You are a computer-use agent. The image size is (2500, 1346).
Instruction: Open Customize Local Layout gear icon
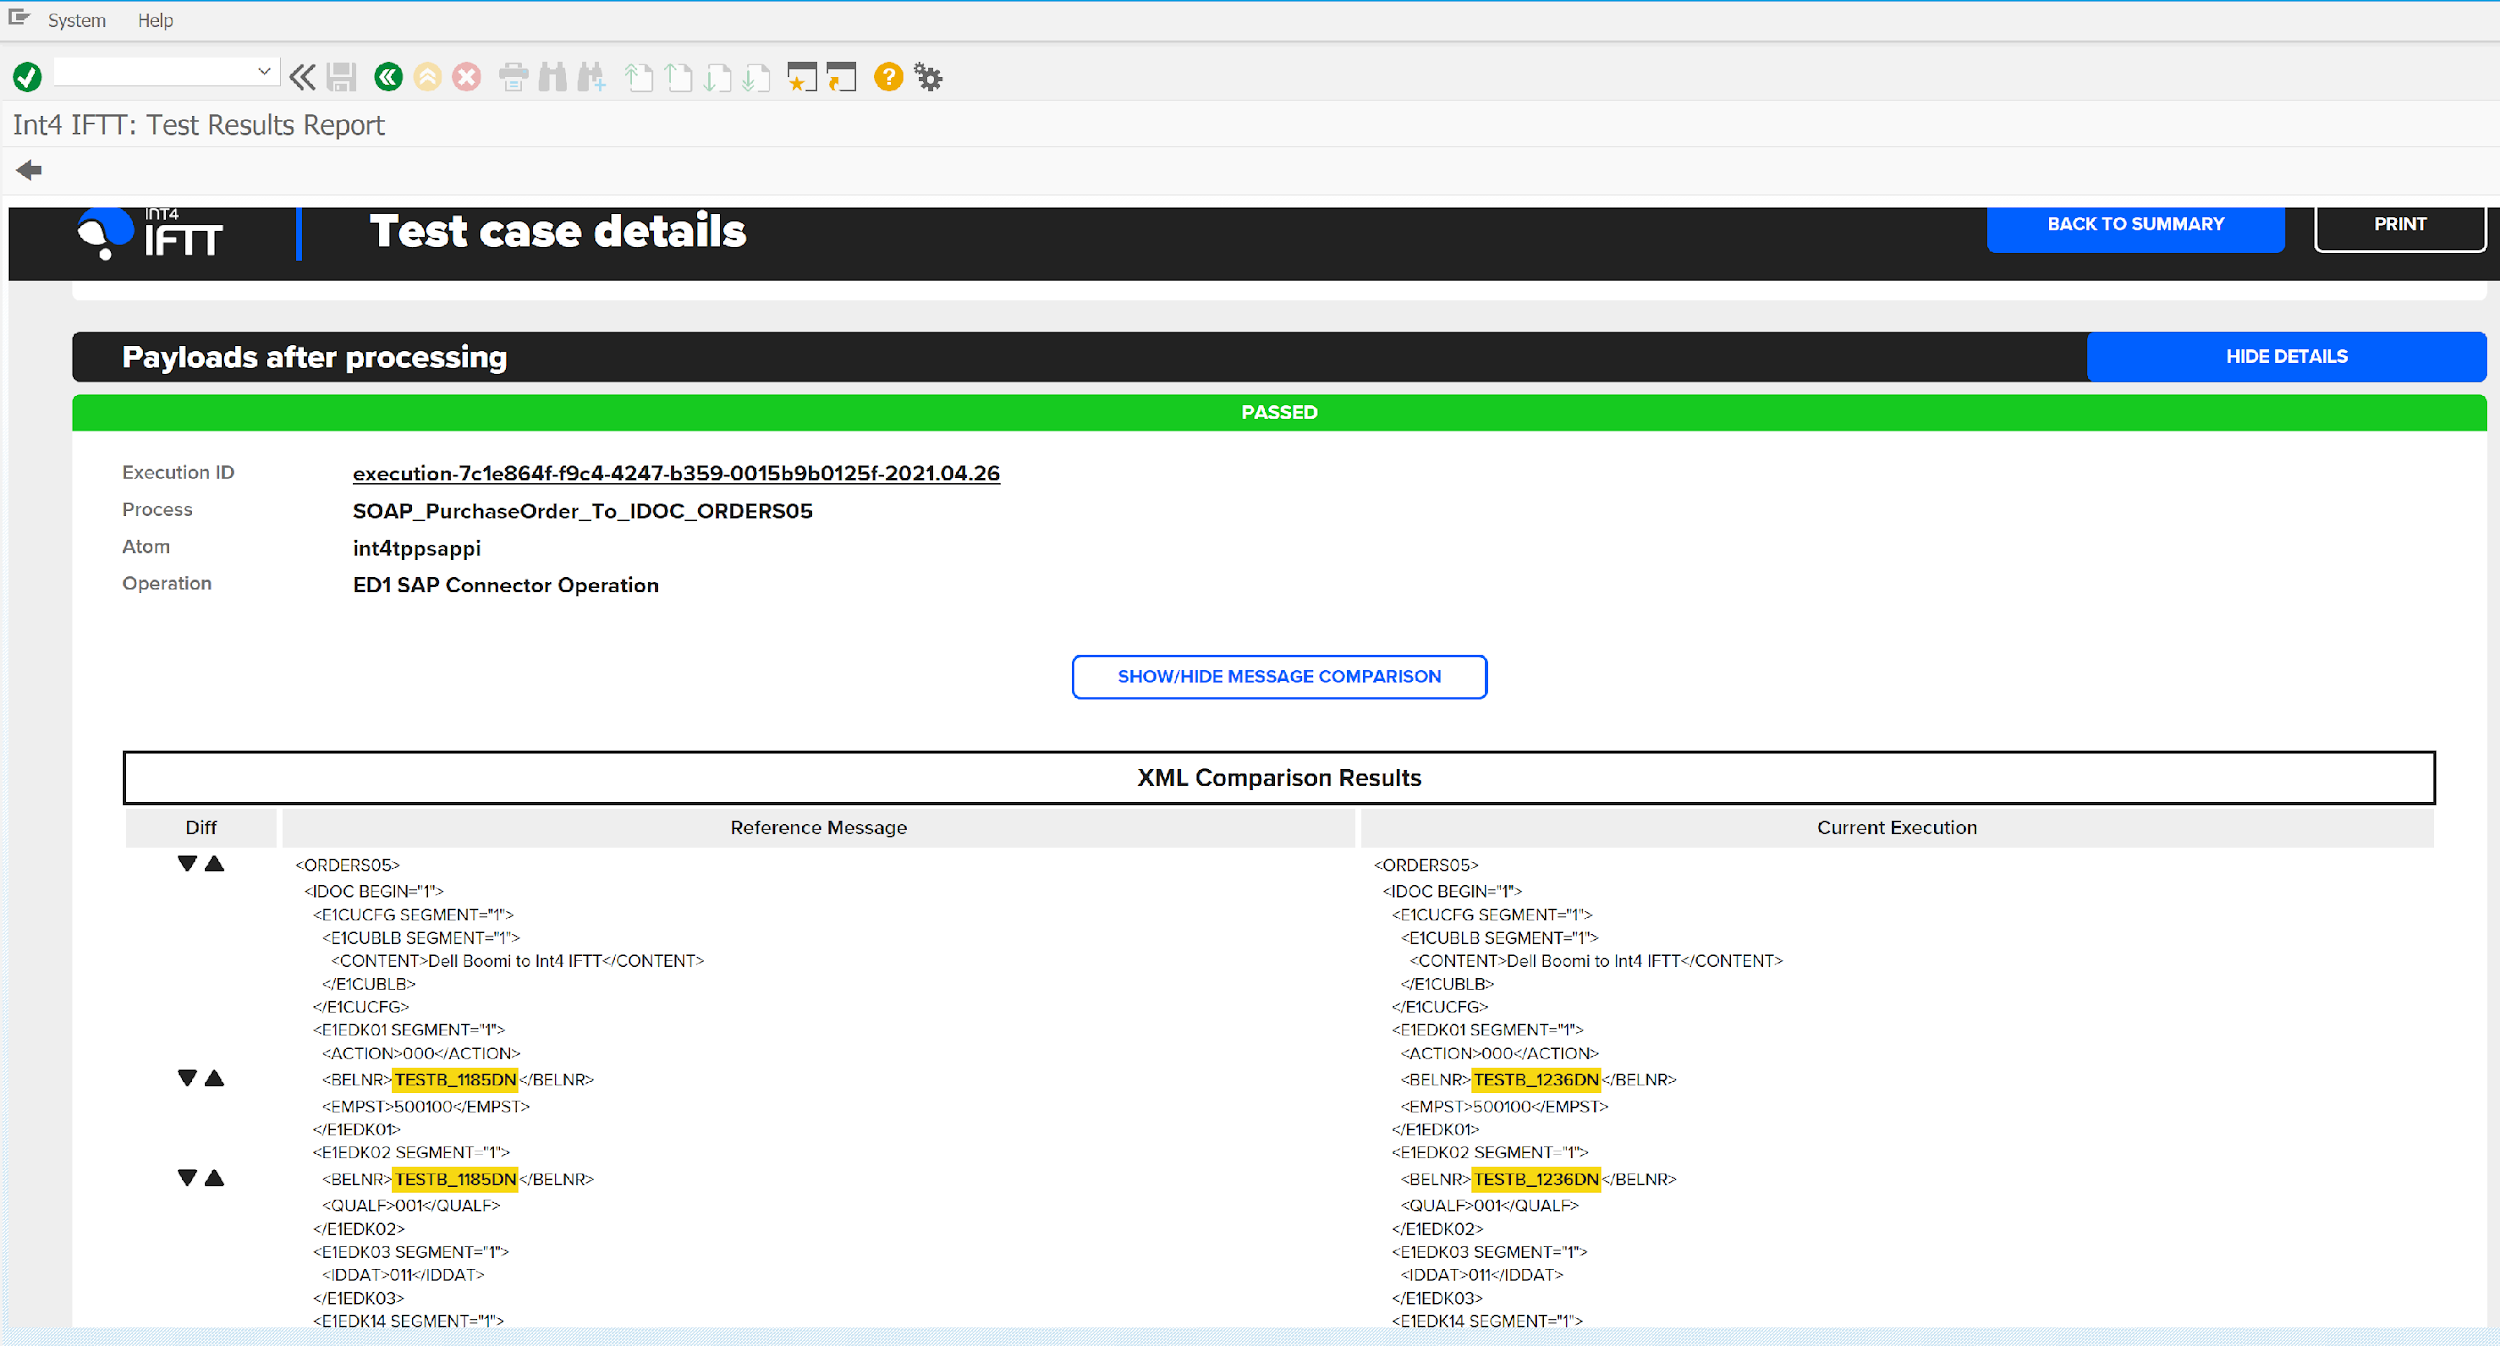[928, 77]
